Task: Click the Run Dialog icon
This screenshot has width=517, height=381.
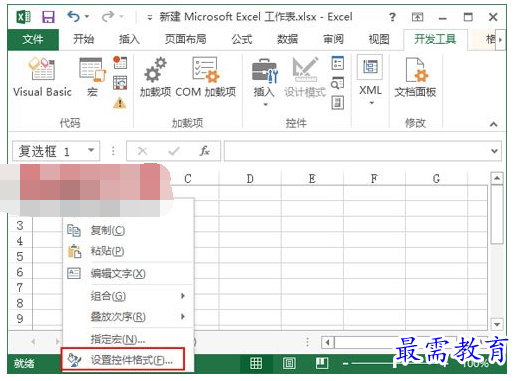Action: pos(338,103)
